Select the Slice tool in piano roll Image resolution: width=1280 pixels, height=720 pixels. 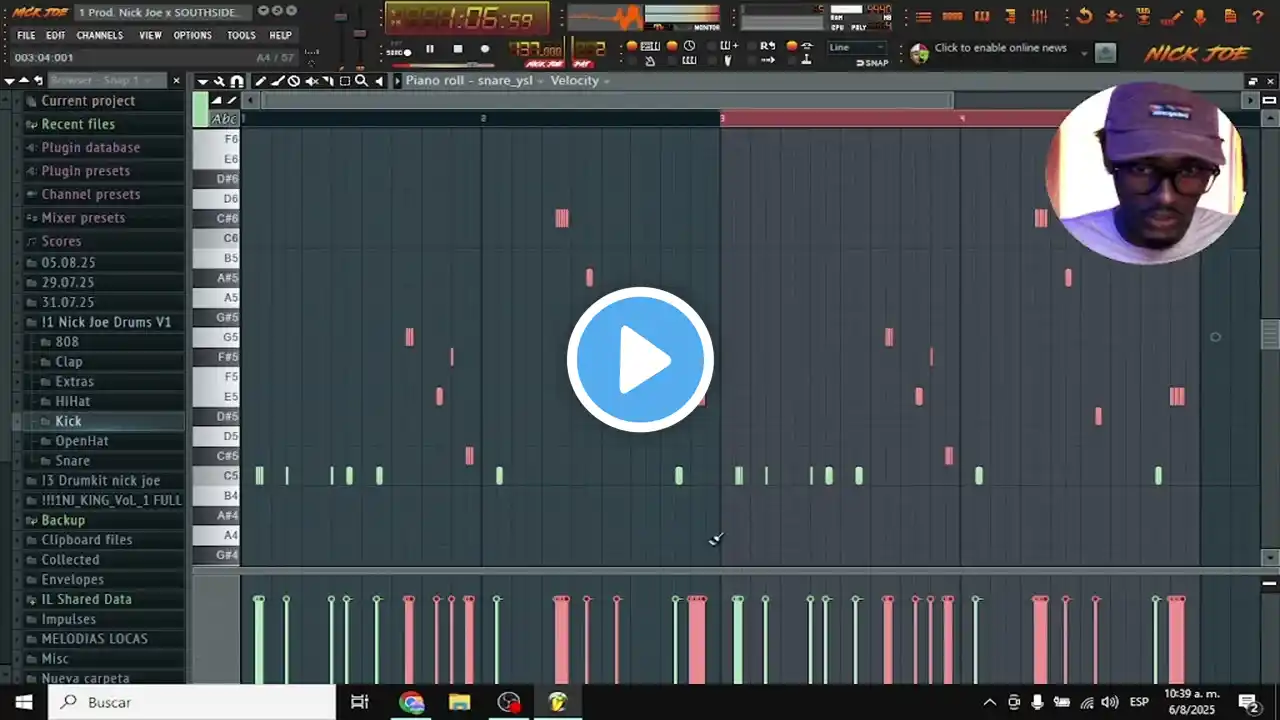[328, 81]
